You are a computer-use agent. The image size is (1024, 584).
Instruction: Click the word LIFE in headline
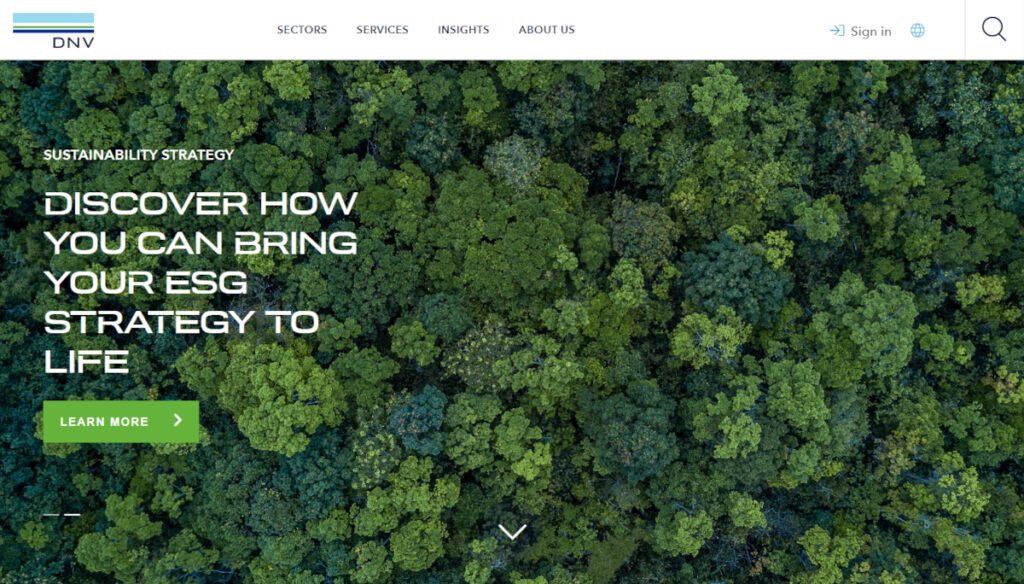tap(86, 362)
